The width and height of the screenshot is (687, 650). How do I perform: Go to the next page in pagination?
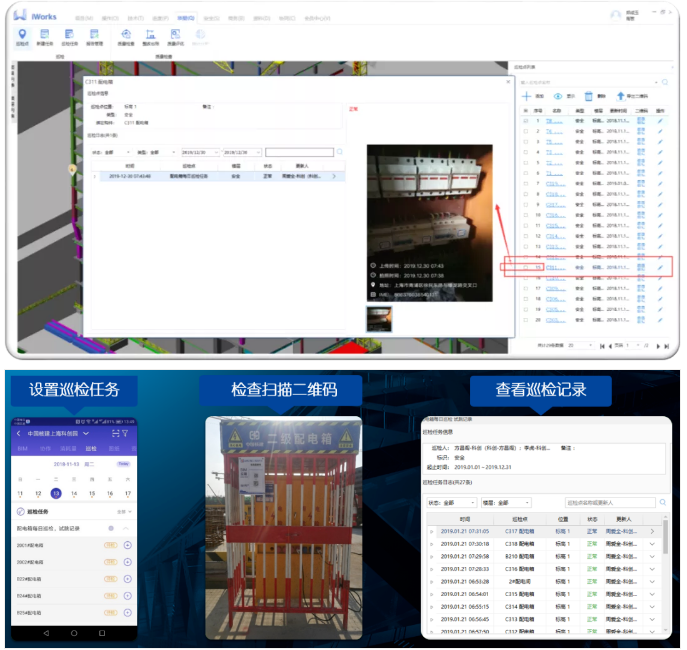pyautogui.click(x=658, y=346)
